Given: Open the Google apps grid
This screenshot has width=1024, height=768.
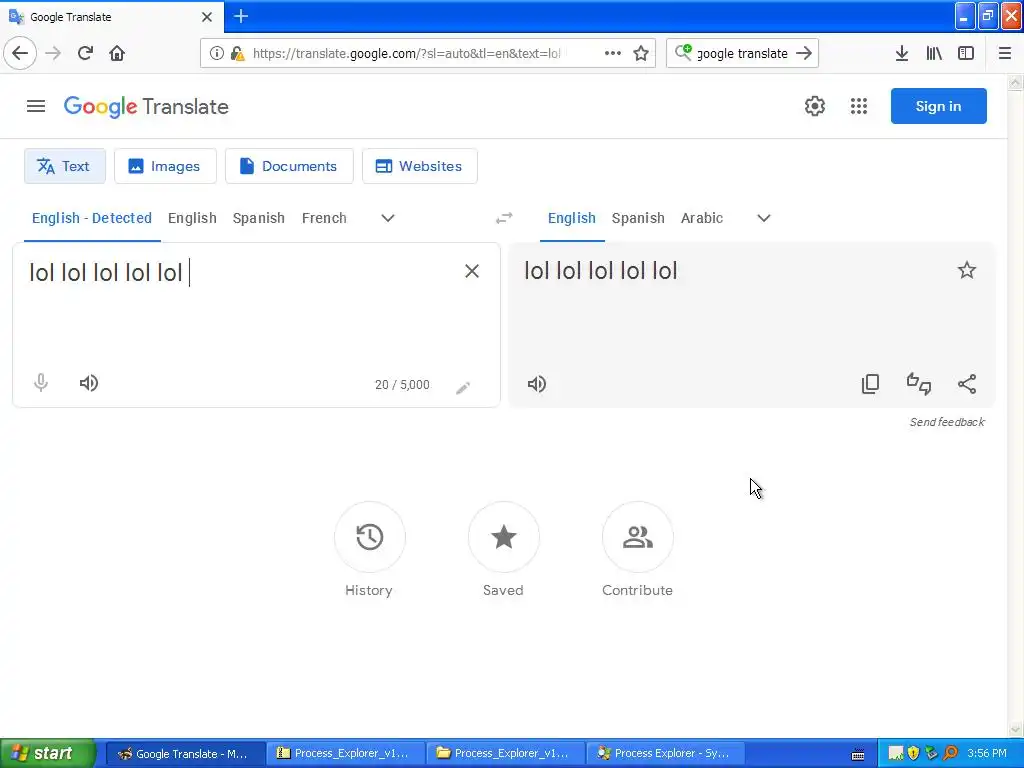Looking at the screenshot, I should tap(859, 106).
